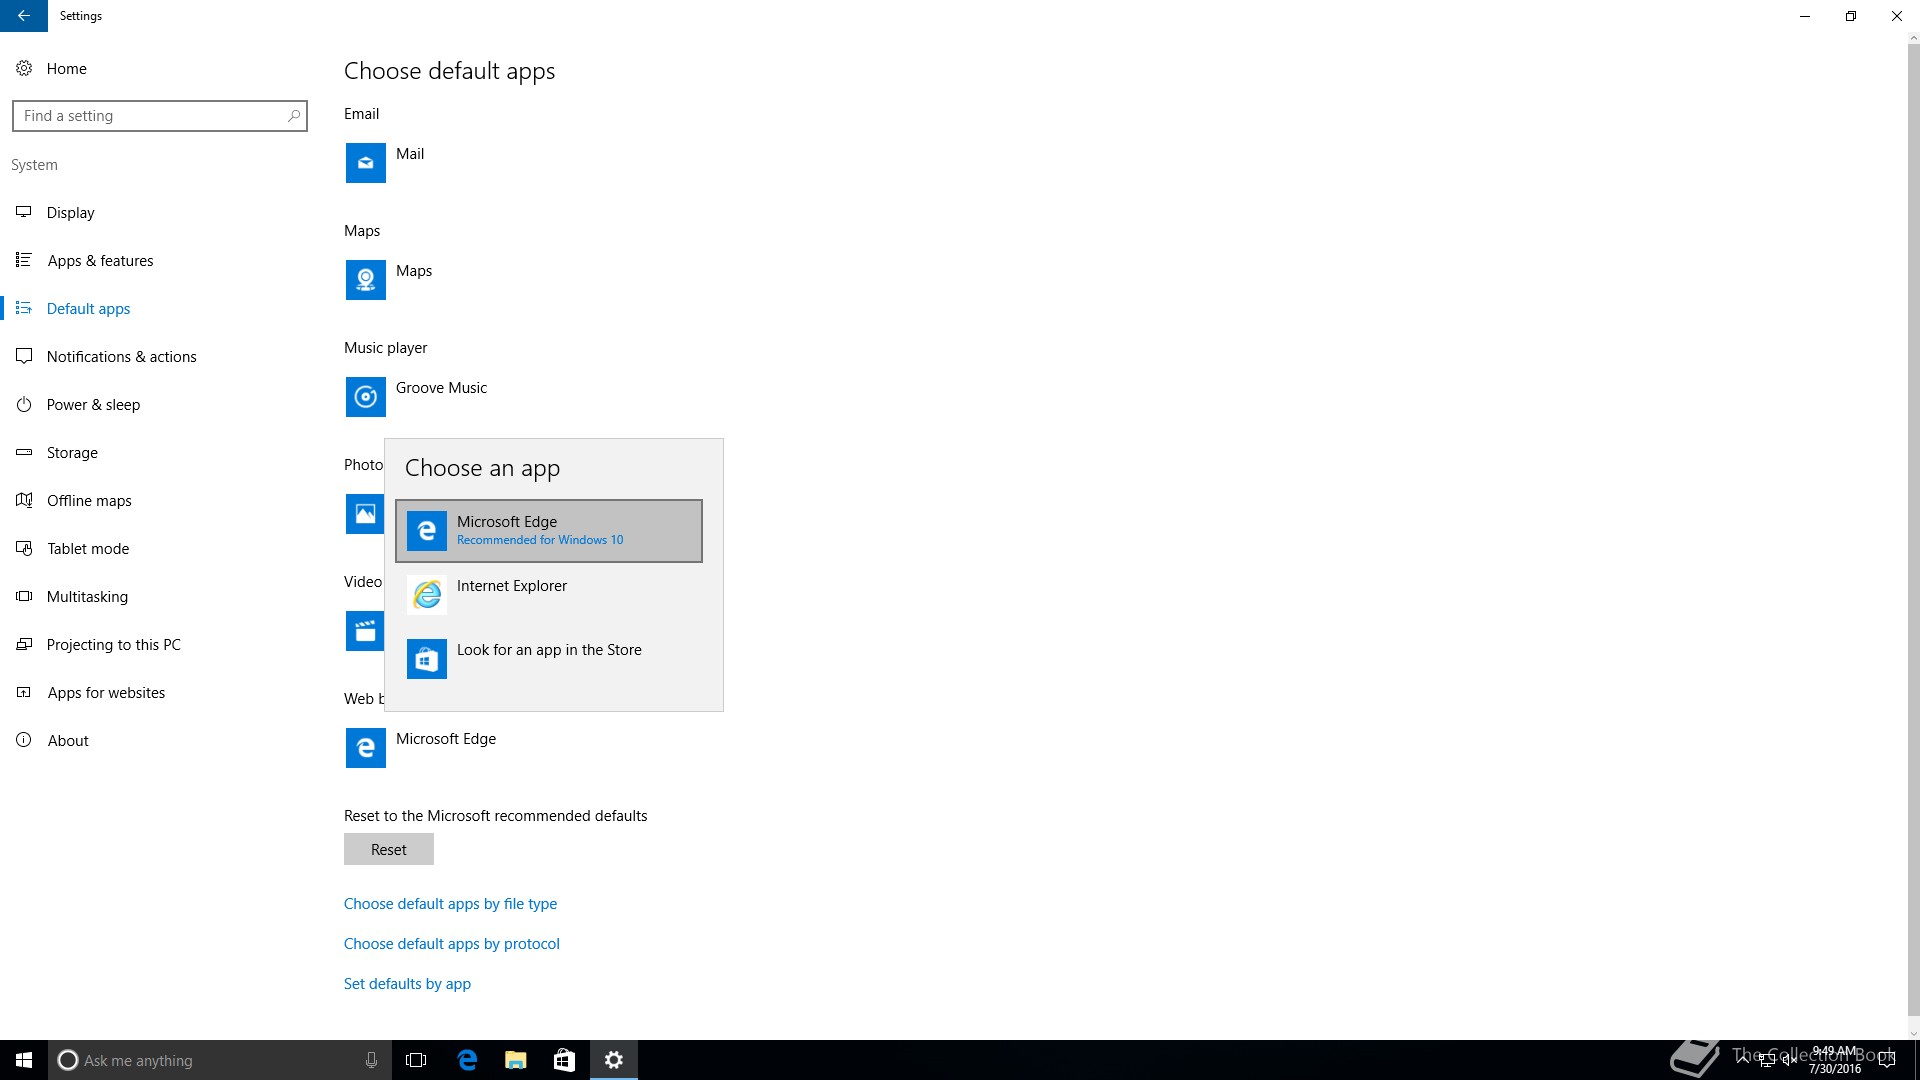Click the Multitasking icon
Image resolution: width=1920 pixels, height=1080 pixels.
(24, 596)
